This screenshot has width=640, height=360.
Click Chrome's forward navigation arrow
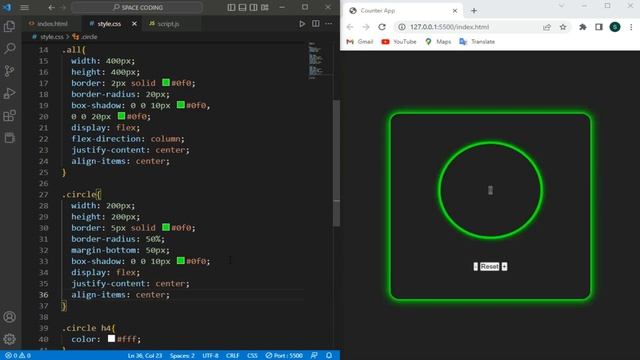[x=366, y=27]
